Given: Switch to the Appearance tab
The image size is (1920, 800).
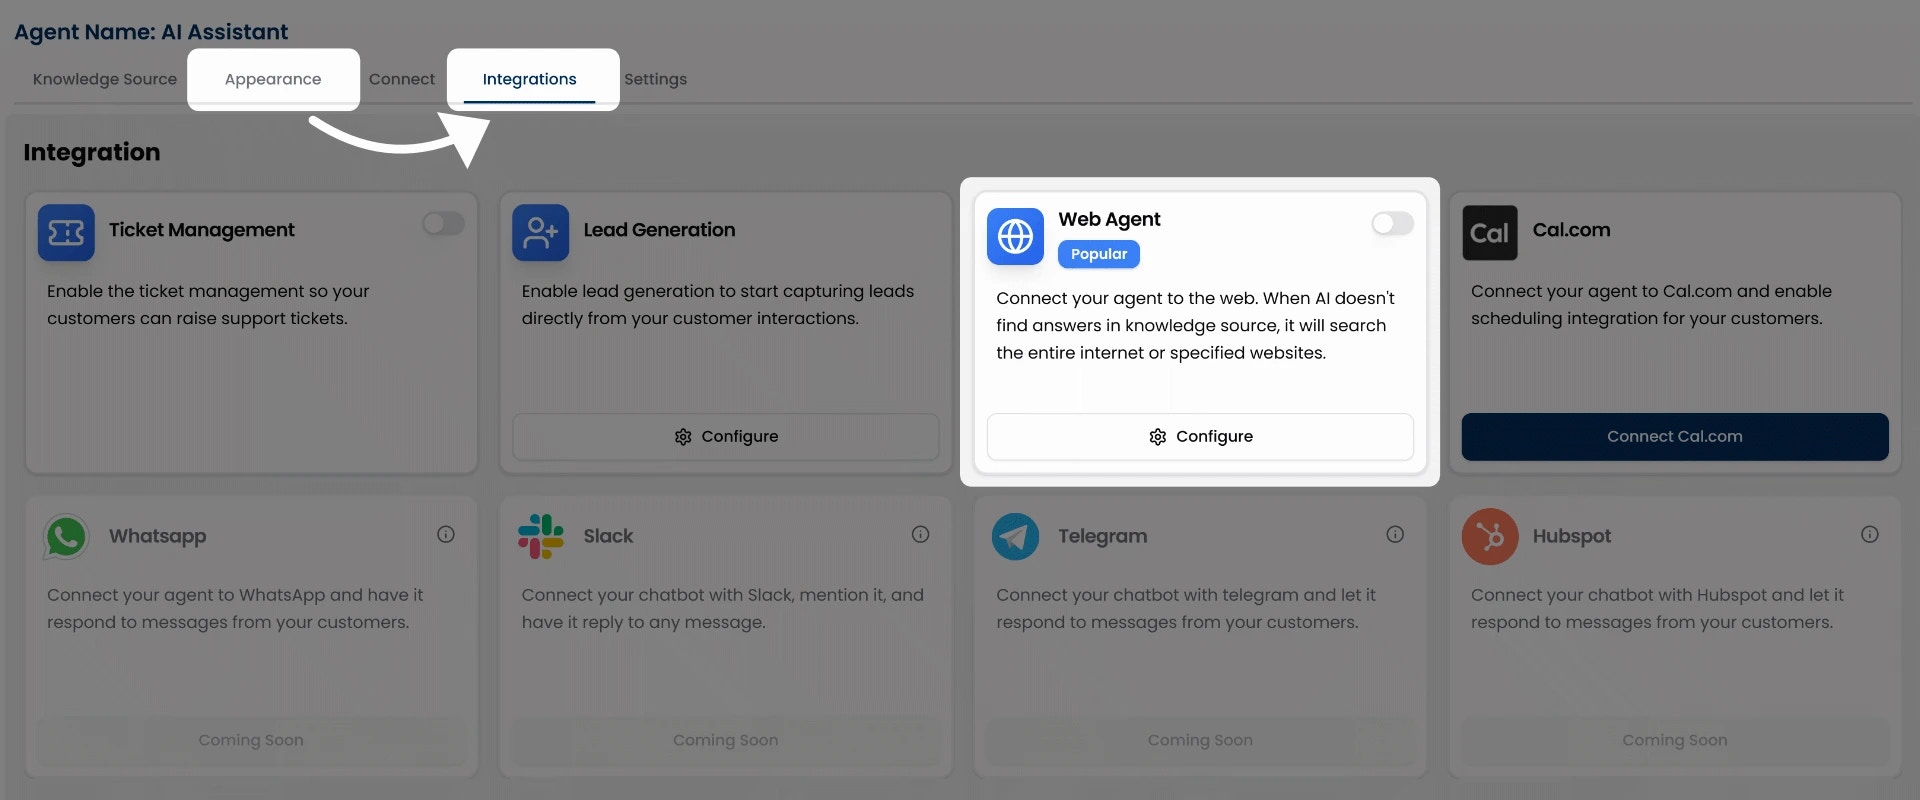Looking at the screenshot, I should 273,79.
